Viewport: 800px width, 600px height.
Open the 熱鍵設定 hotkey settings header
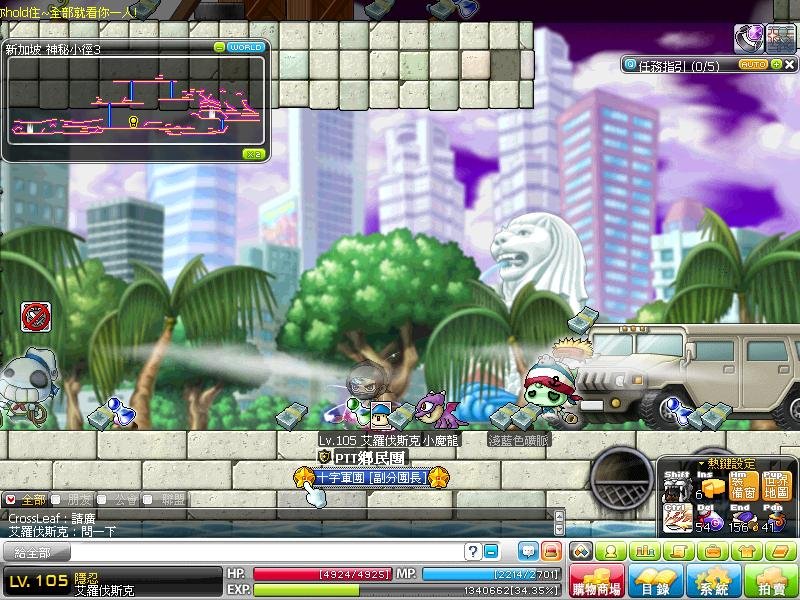[727, 463]
